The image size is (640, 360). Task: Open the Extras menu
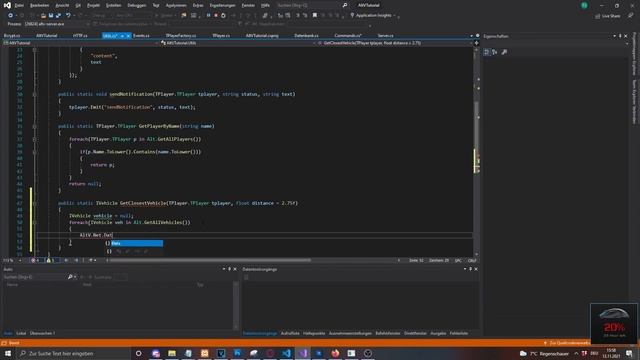[x=198, y=5]
